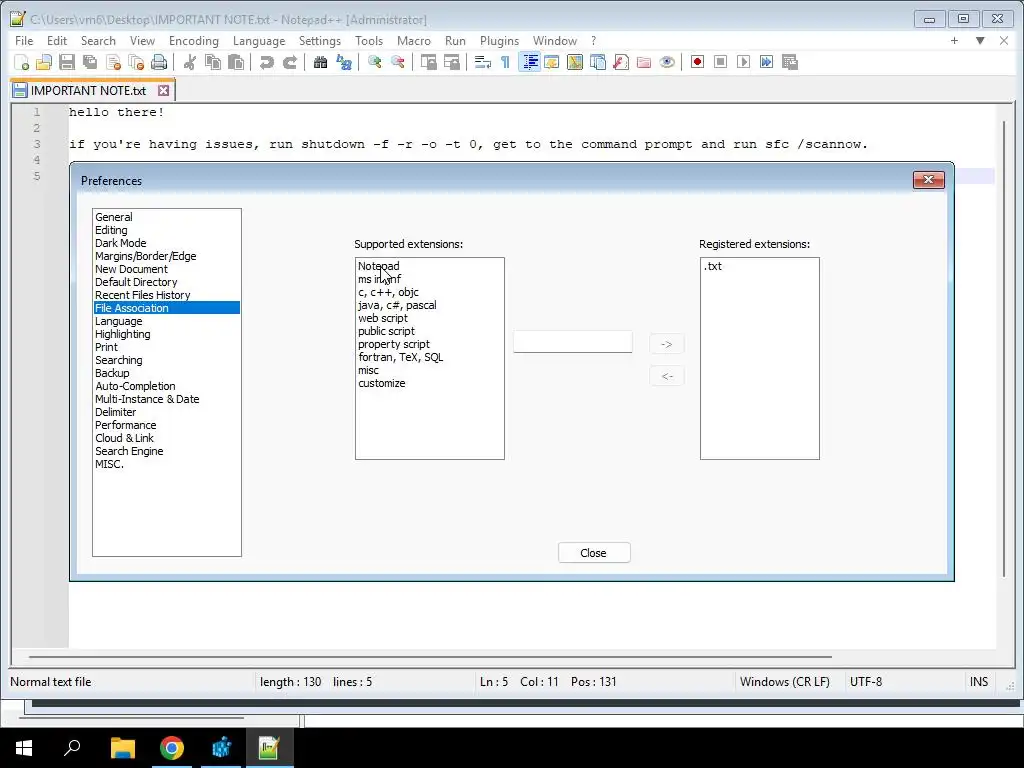
Task: Click Run Macro Multiple Times icon
Action: (767, 62)
